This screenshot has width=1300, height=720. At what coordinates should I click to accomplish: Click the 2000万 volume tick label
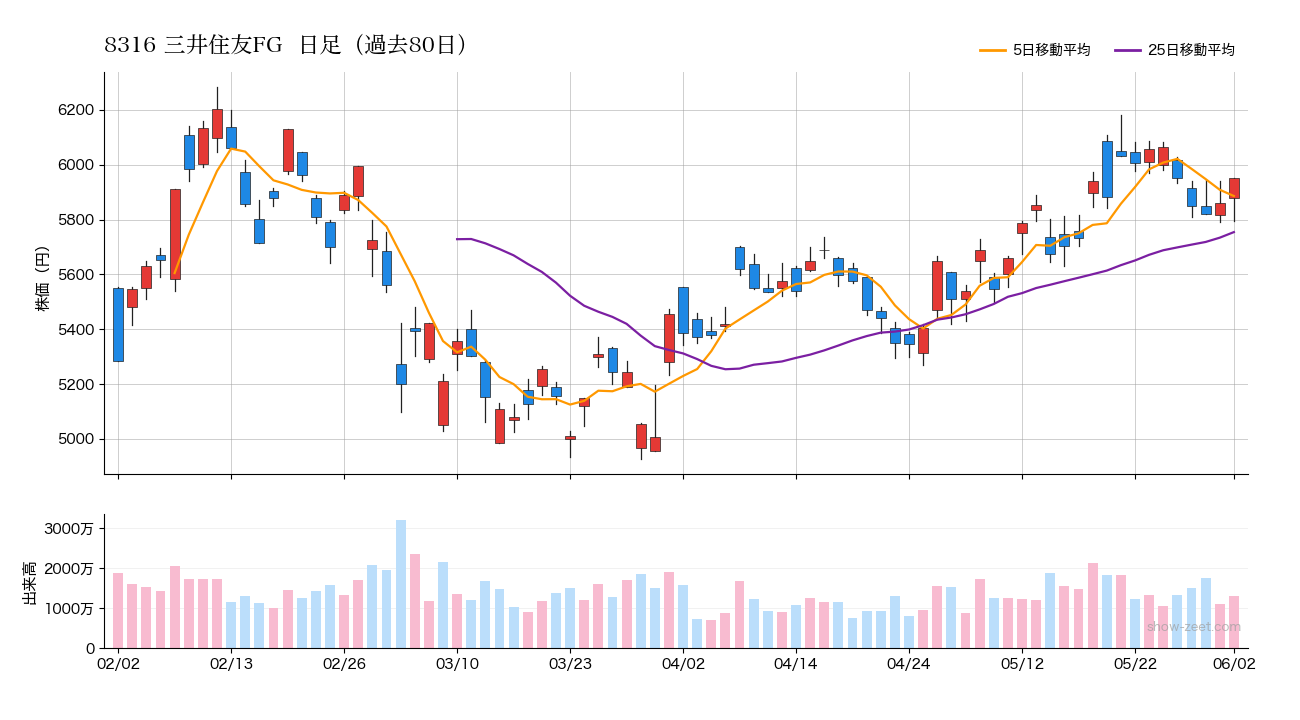[x=70, y=568]
